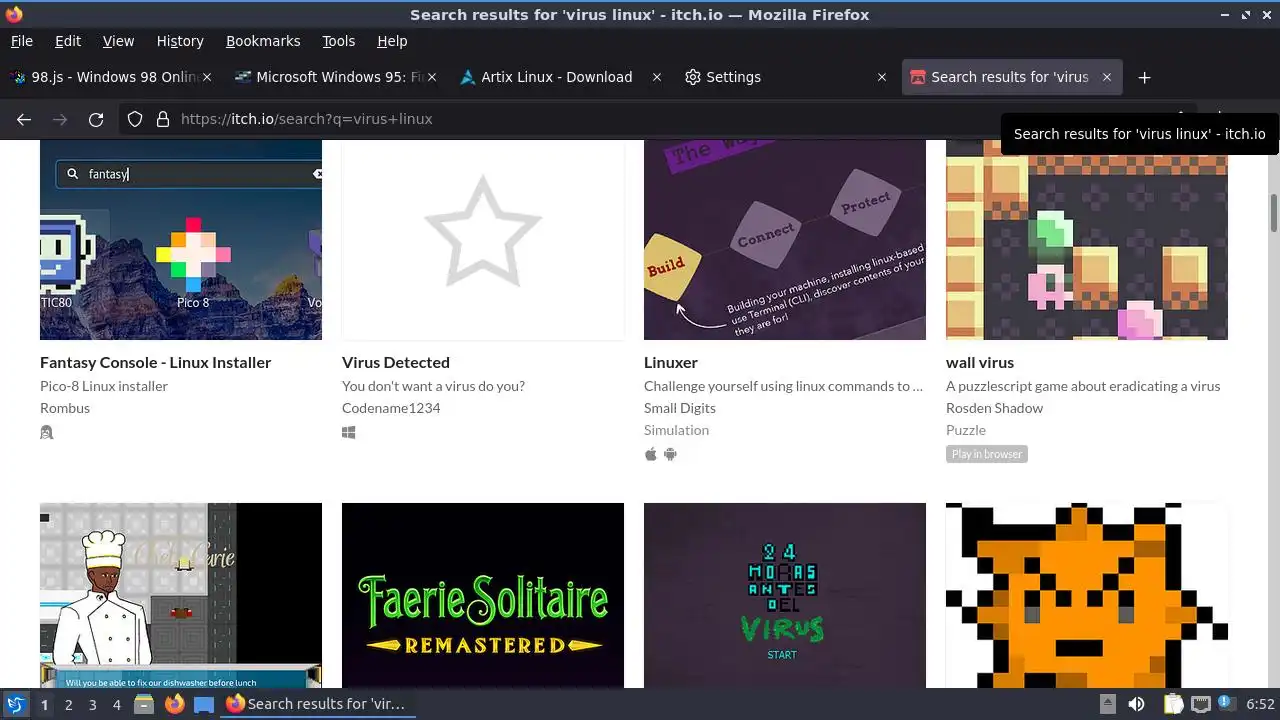Visit author Codename1234's profile
This screenshot has width=1280, height=720.
(391, 408)
